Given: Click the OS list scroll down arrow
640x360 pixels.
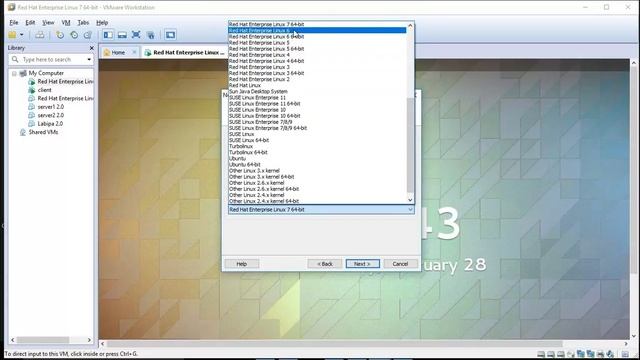Looking at the screenshot, I should point(410,200).
